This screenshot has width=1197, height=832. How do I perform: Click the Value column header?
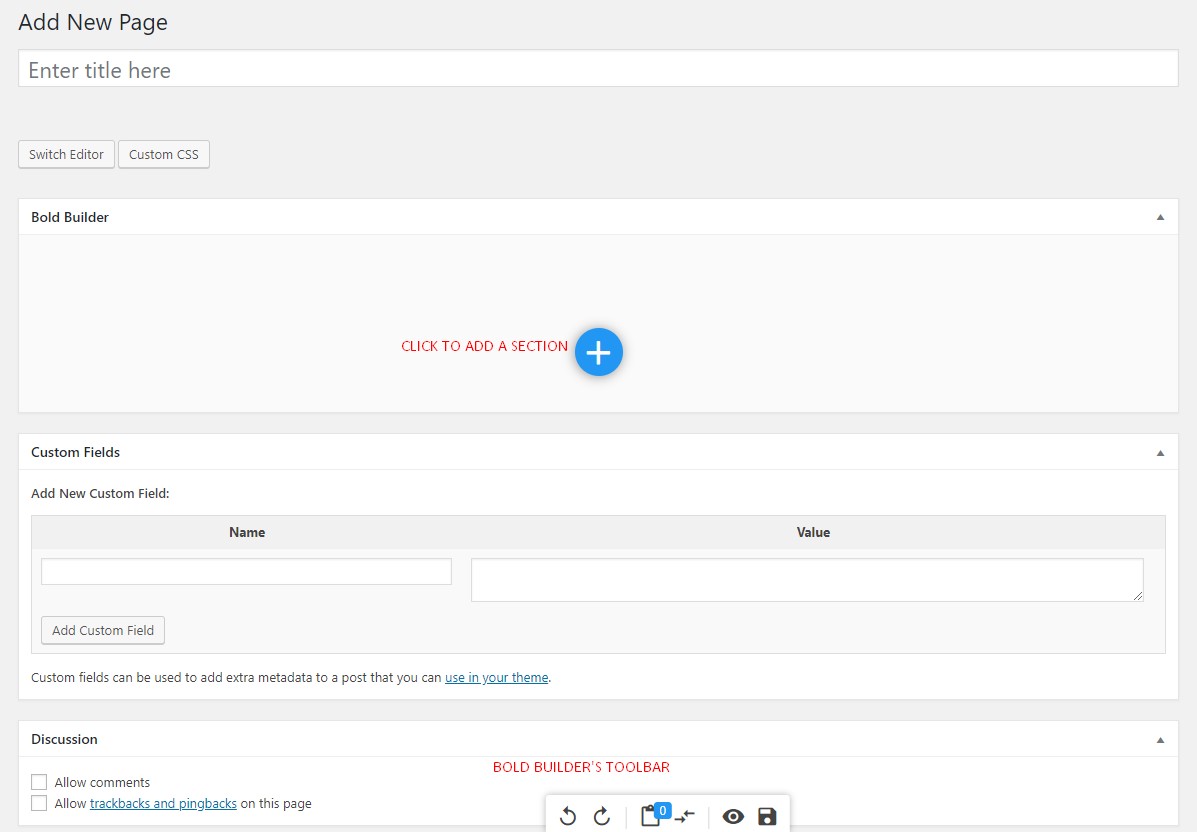813,532
